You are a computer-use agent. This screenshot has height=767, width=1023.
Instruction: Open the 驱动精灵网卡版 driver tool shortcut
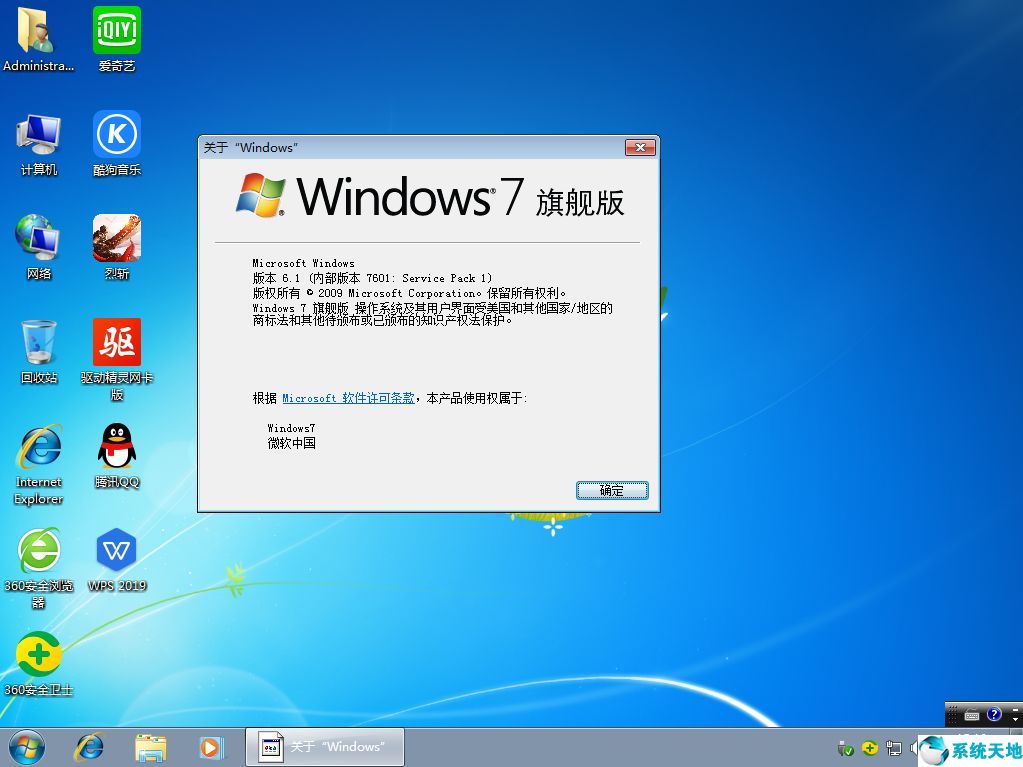(117, 359)
